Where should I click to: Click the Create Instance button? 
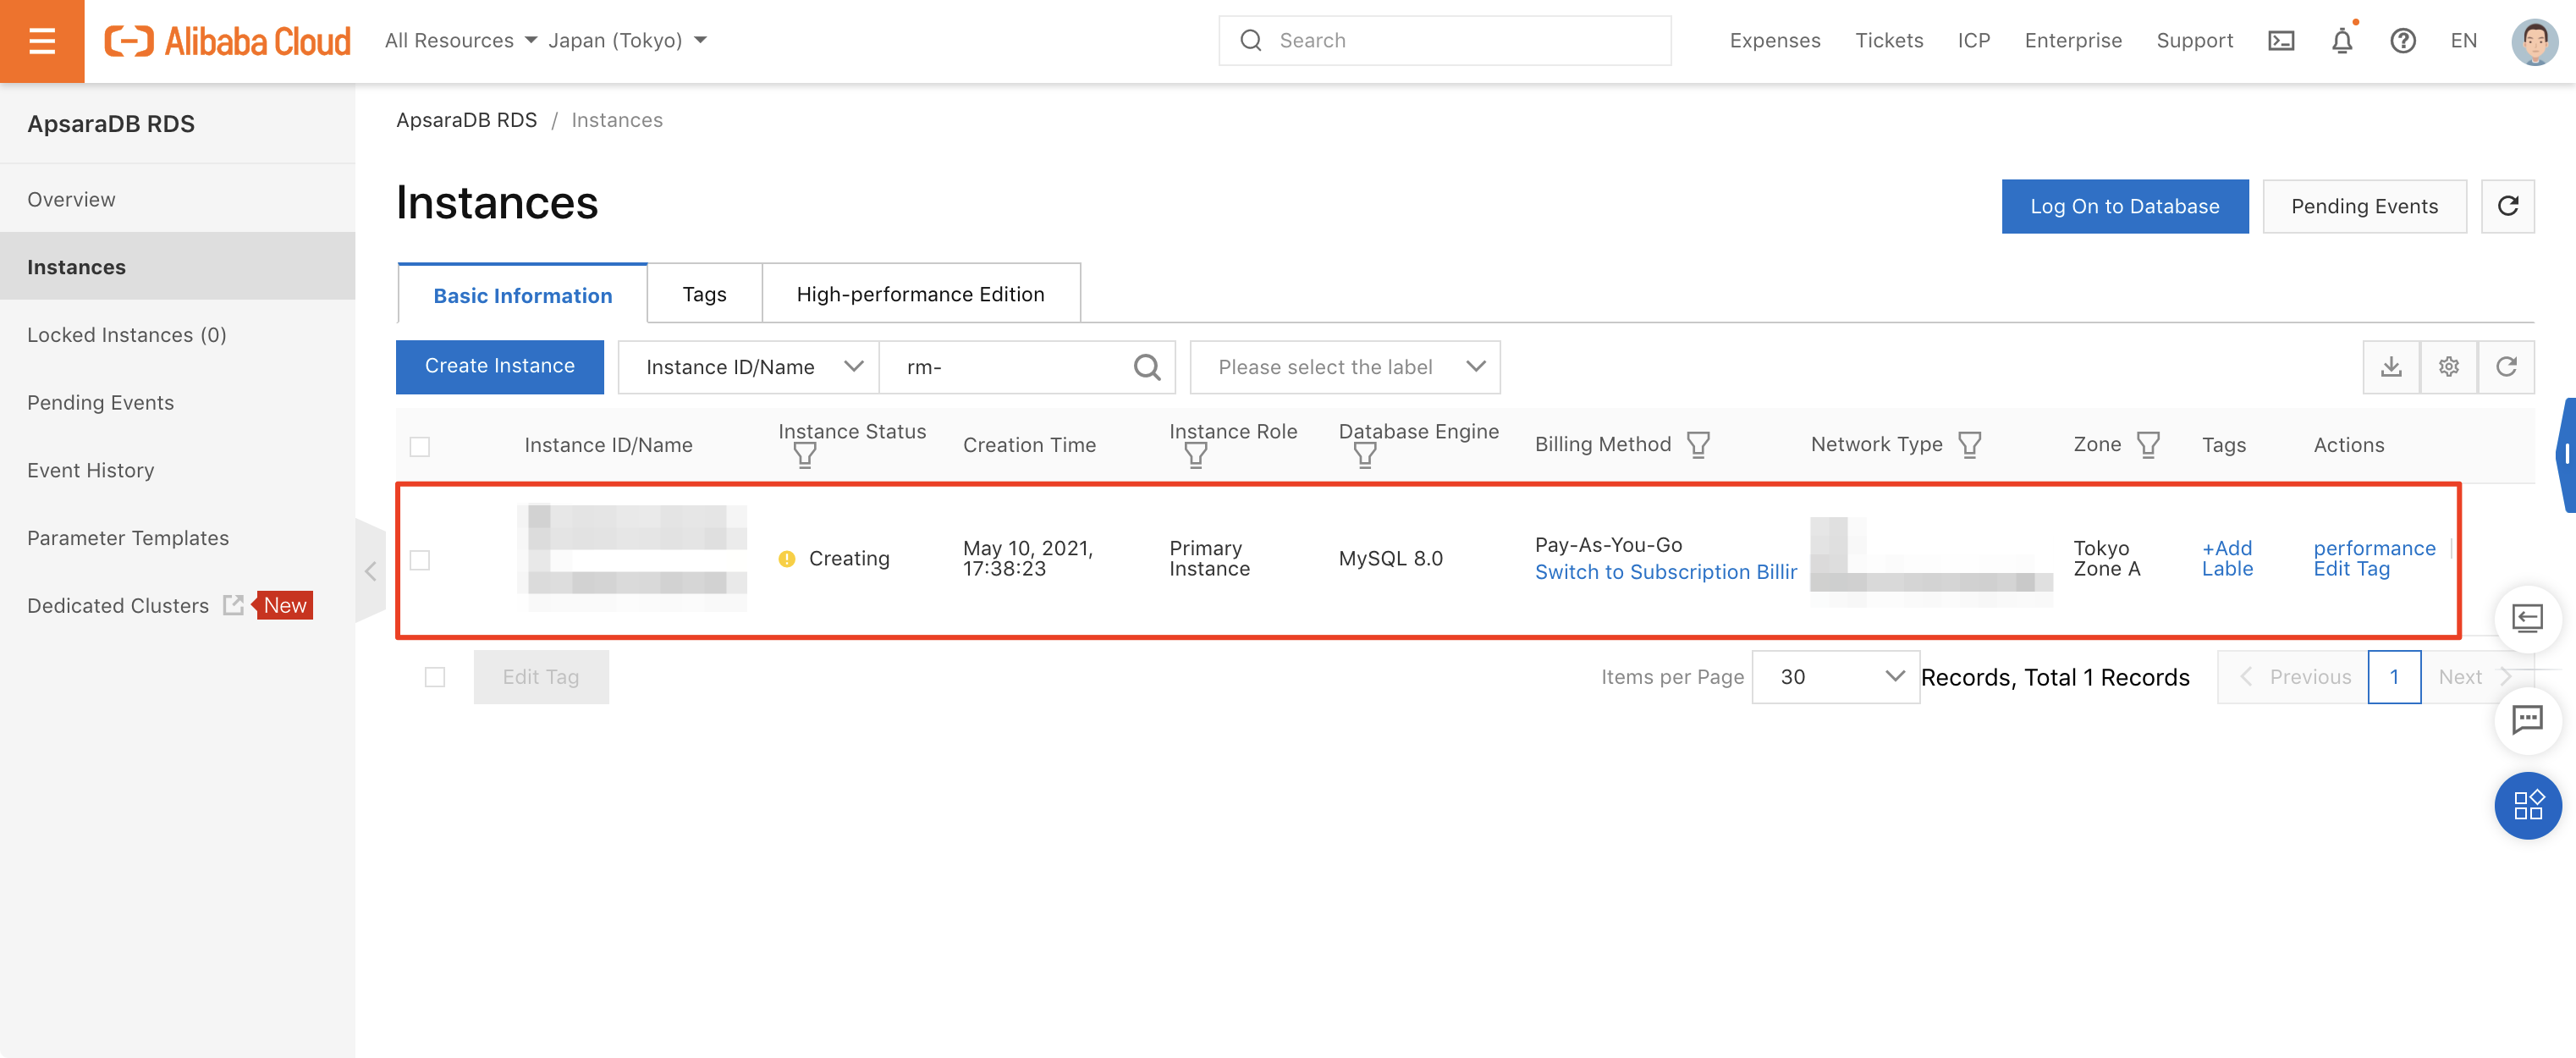pyautogui.click(x=499, y=366)
